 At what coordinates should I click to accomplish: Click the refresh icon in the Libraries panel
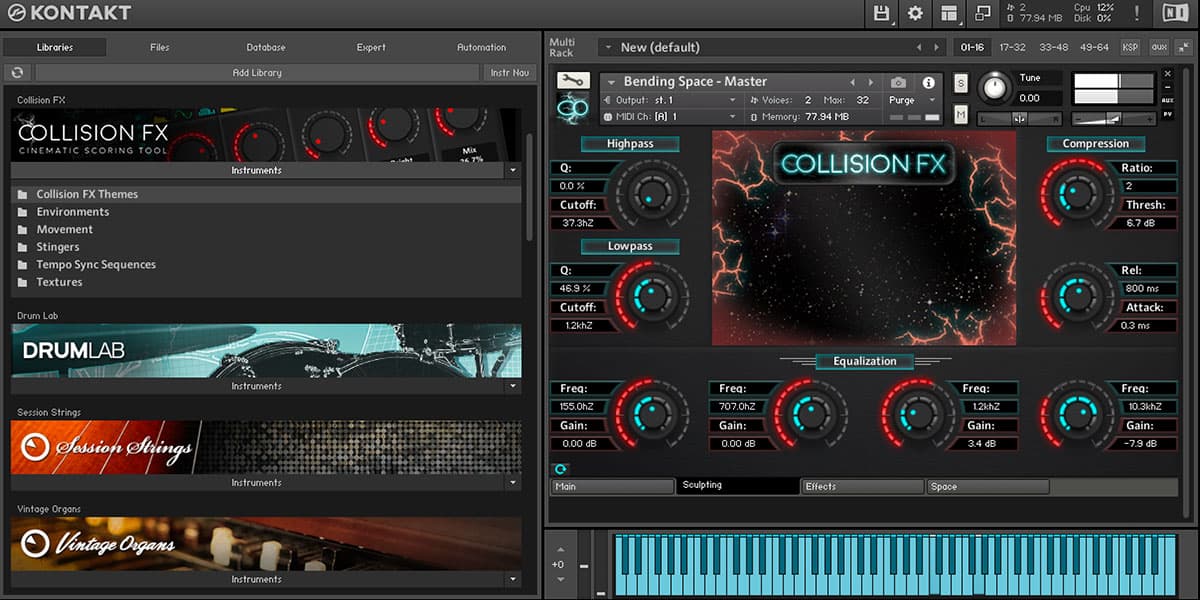17,72
